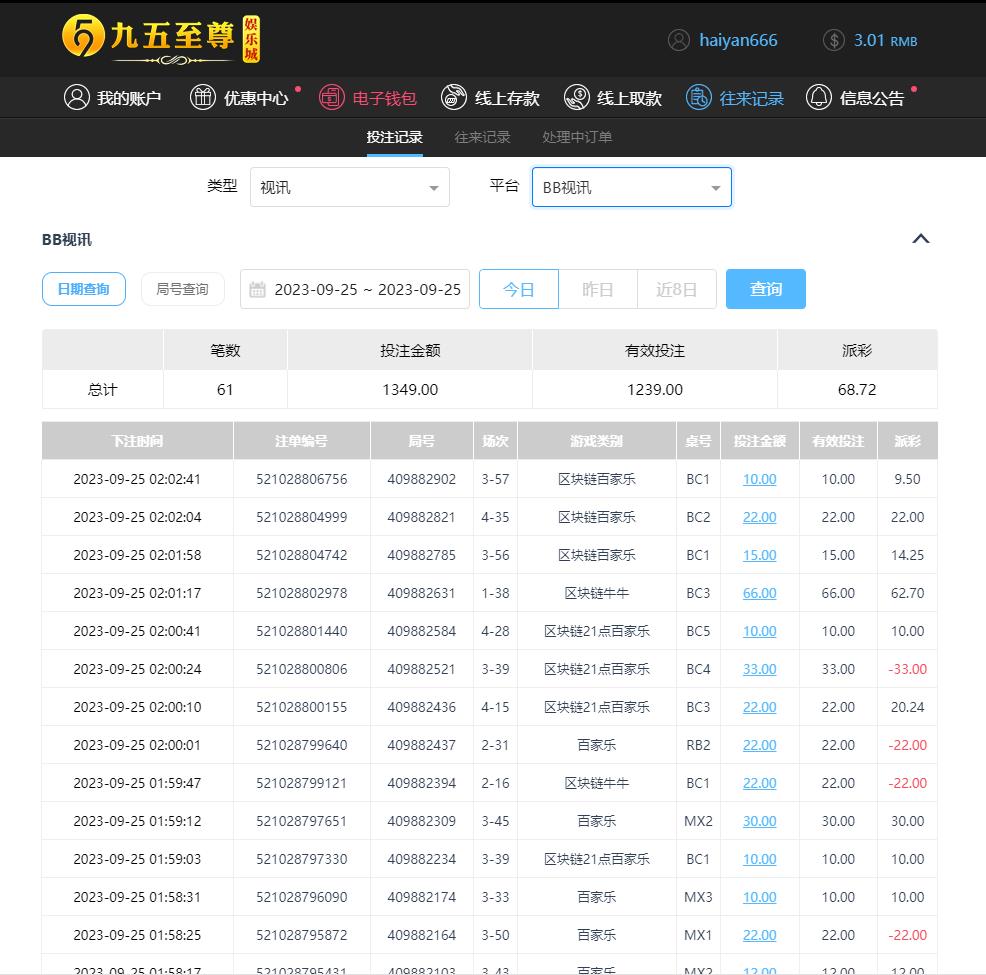Switch to 局号查询 query mode

[x=182, y=289]
